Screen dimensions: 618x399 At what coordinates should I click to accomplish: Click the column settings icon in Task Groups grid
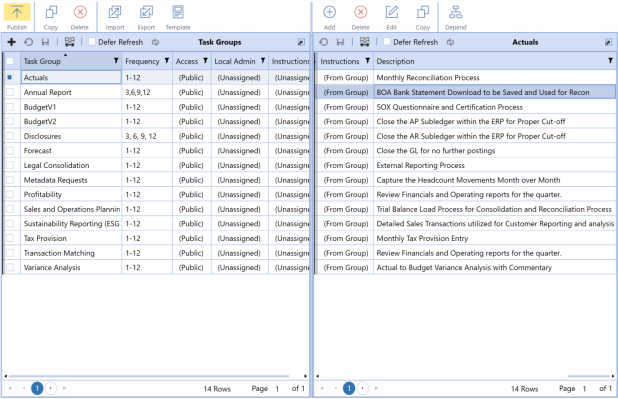pos(70,42)
